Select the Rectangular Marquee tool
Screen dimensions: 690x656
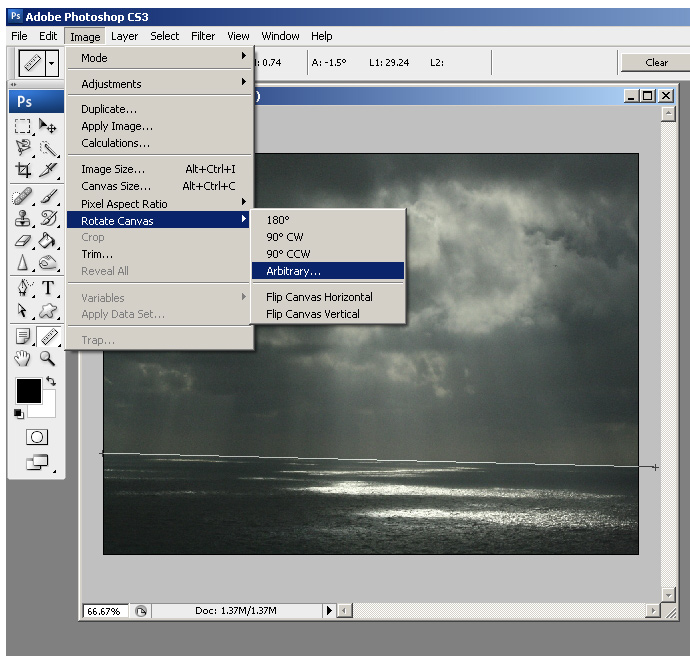(22, 126)
